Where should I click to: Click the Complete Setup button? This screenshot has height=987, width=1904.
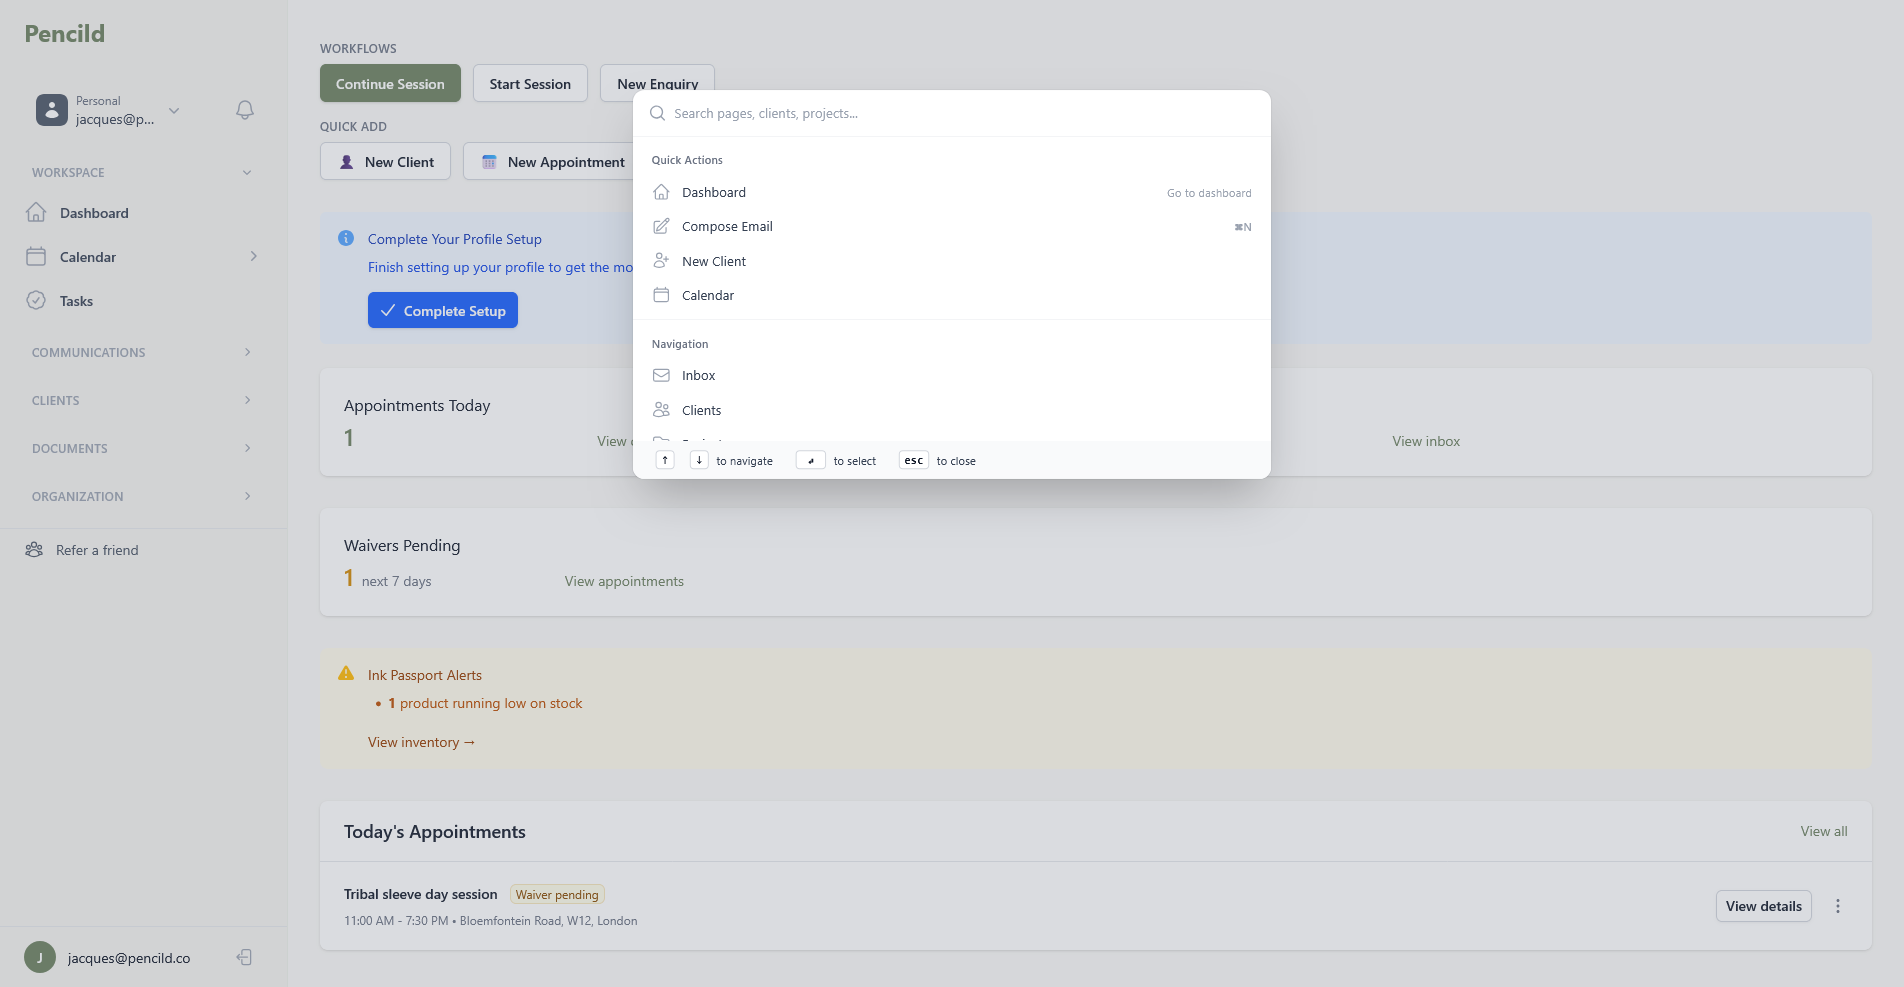(442, 310)
